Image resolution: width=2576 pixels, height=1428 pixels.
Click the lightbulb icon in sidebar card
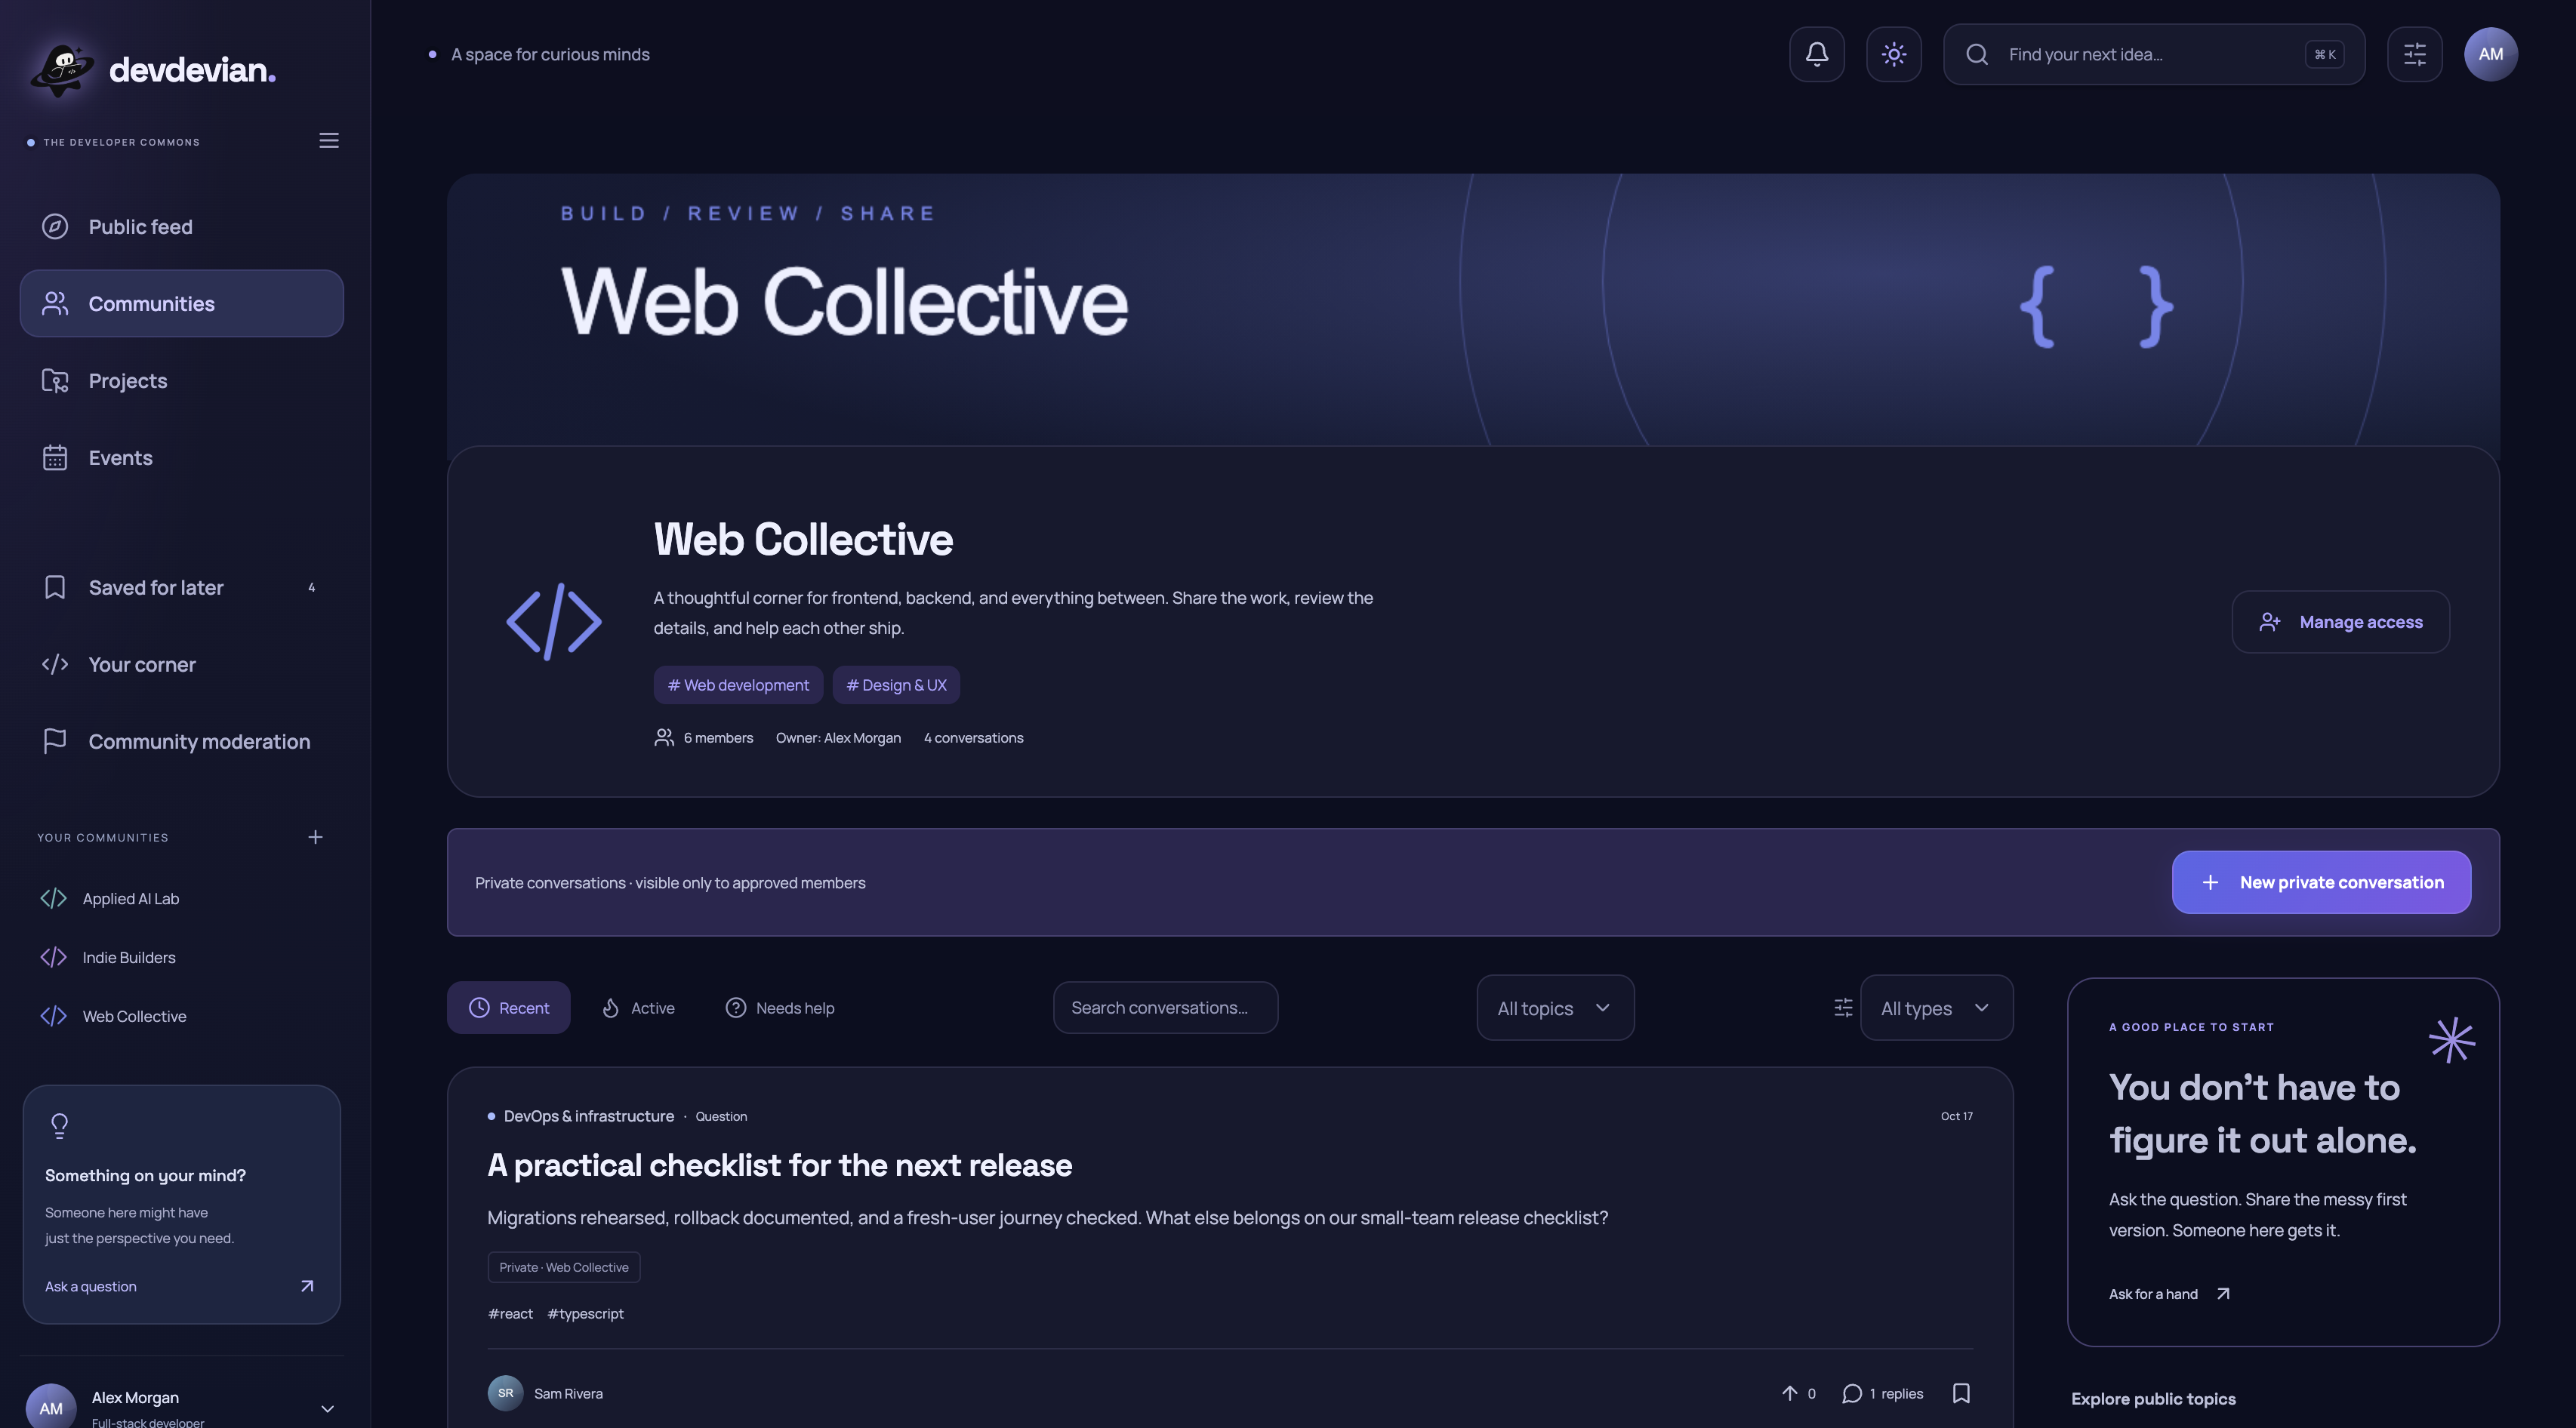click(59, 1126)
